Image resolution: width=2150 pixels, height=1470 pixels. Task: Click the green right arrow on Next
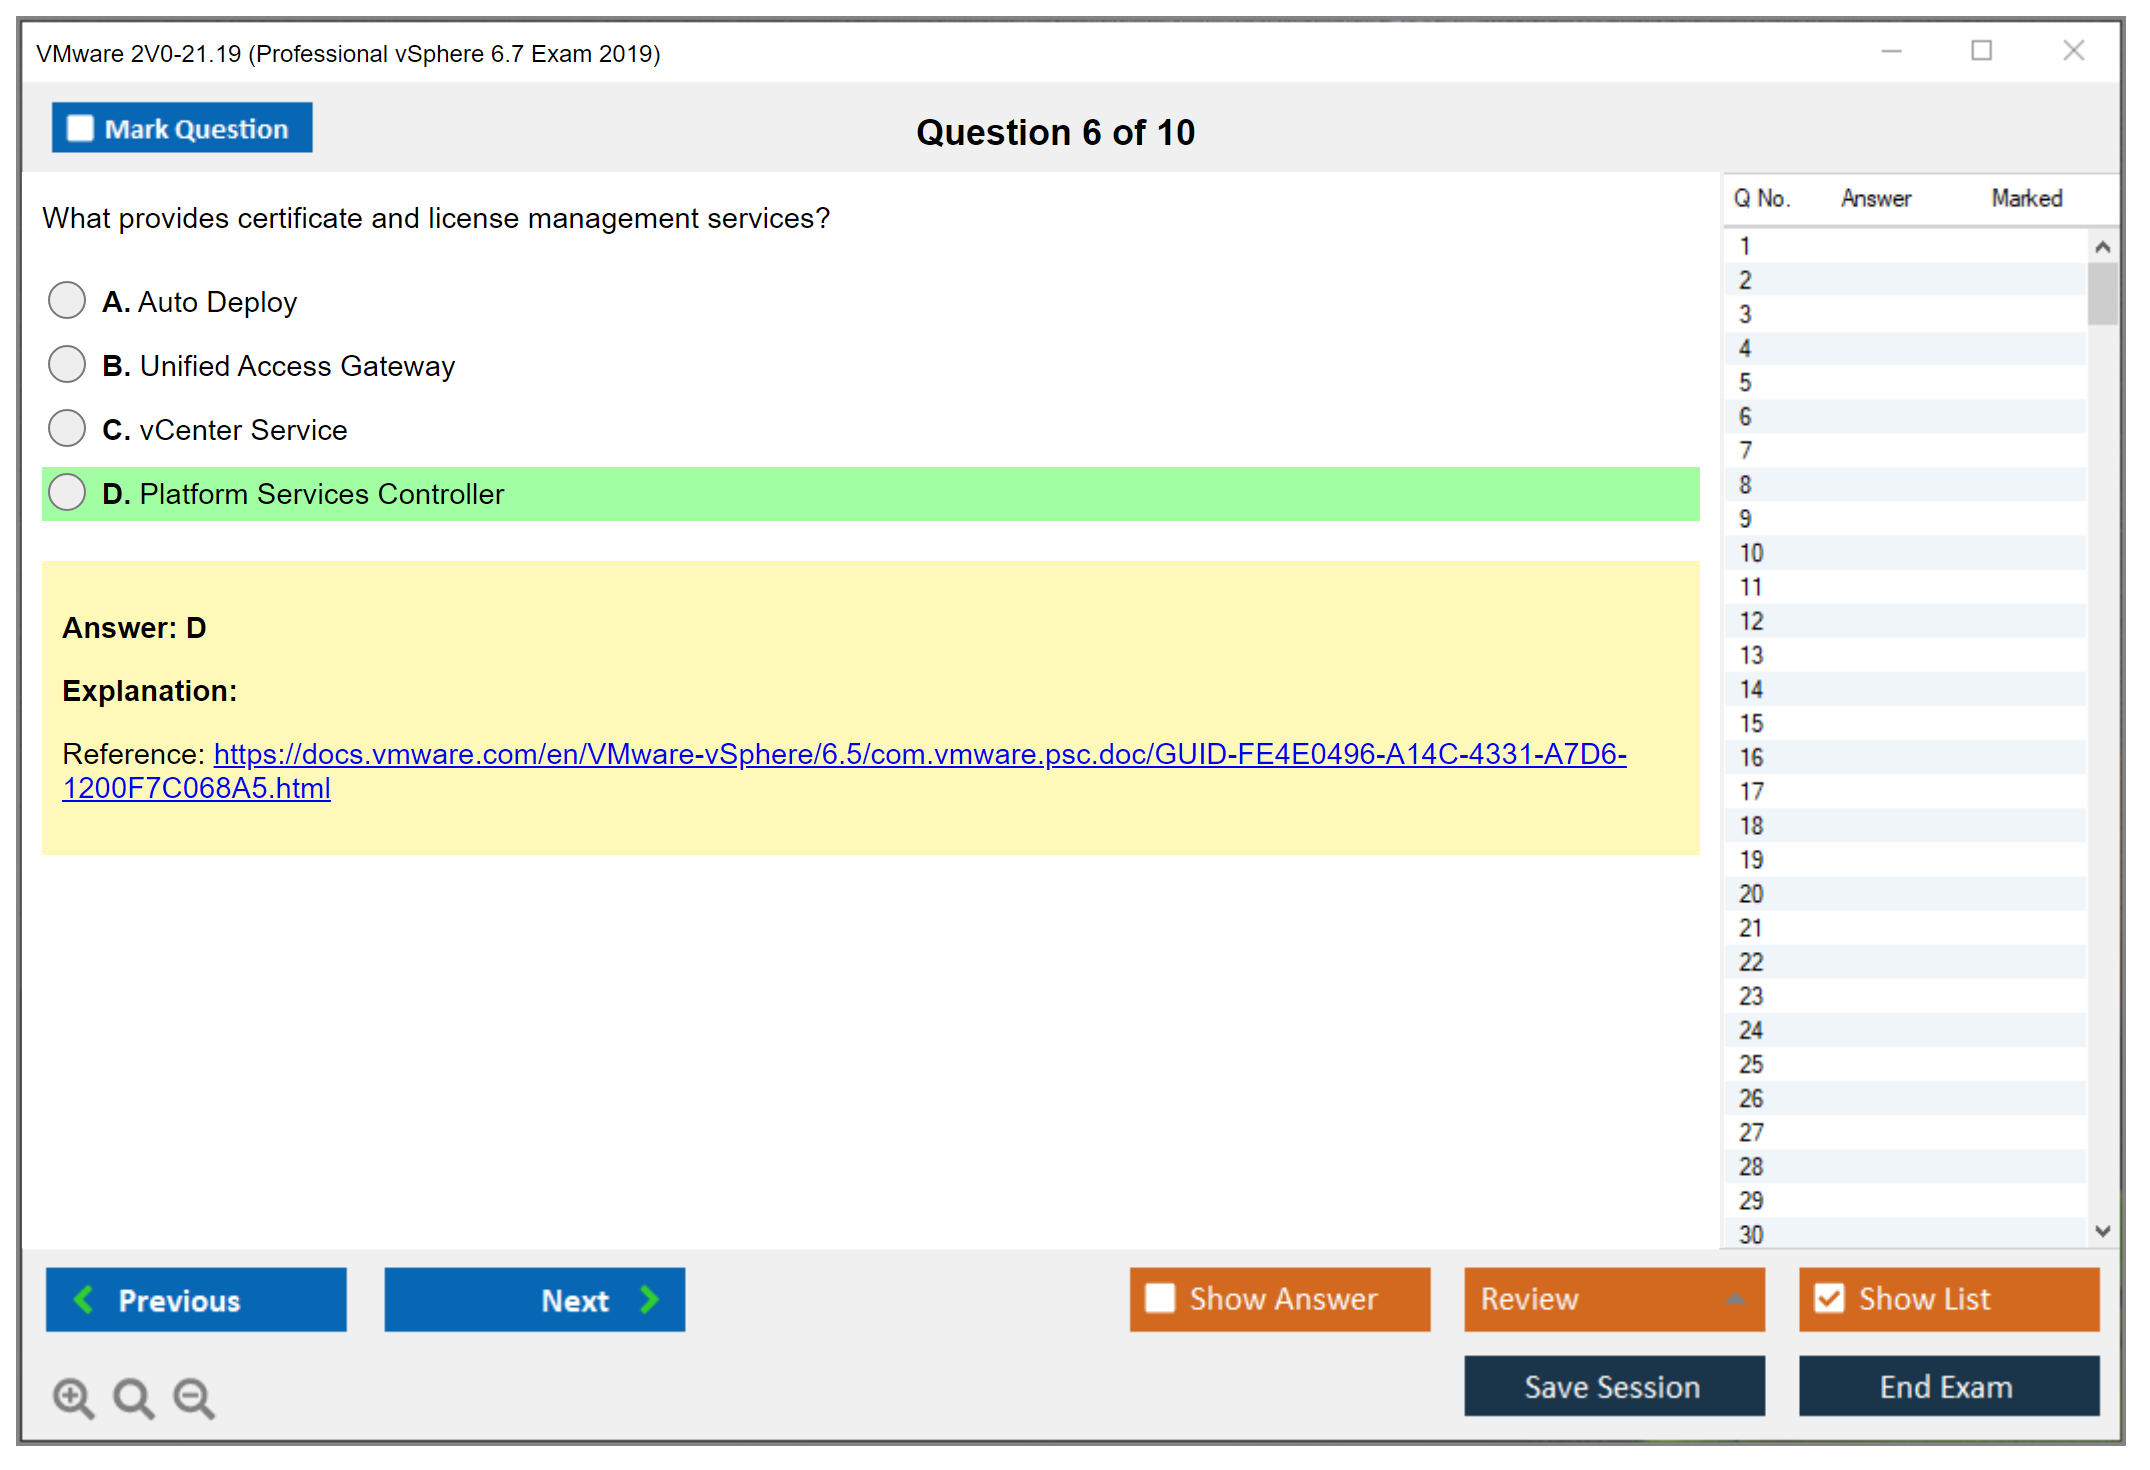pyautogui.click(x=650, y=1299)
